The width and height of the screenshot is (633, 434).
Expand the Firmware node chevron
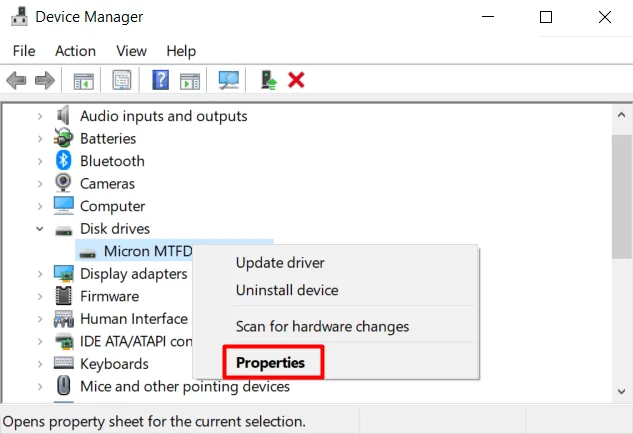[x=40, y=296]
